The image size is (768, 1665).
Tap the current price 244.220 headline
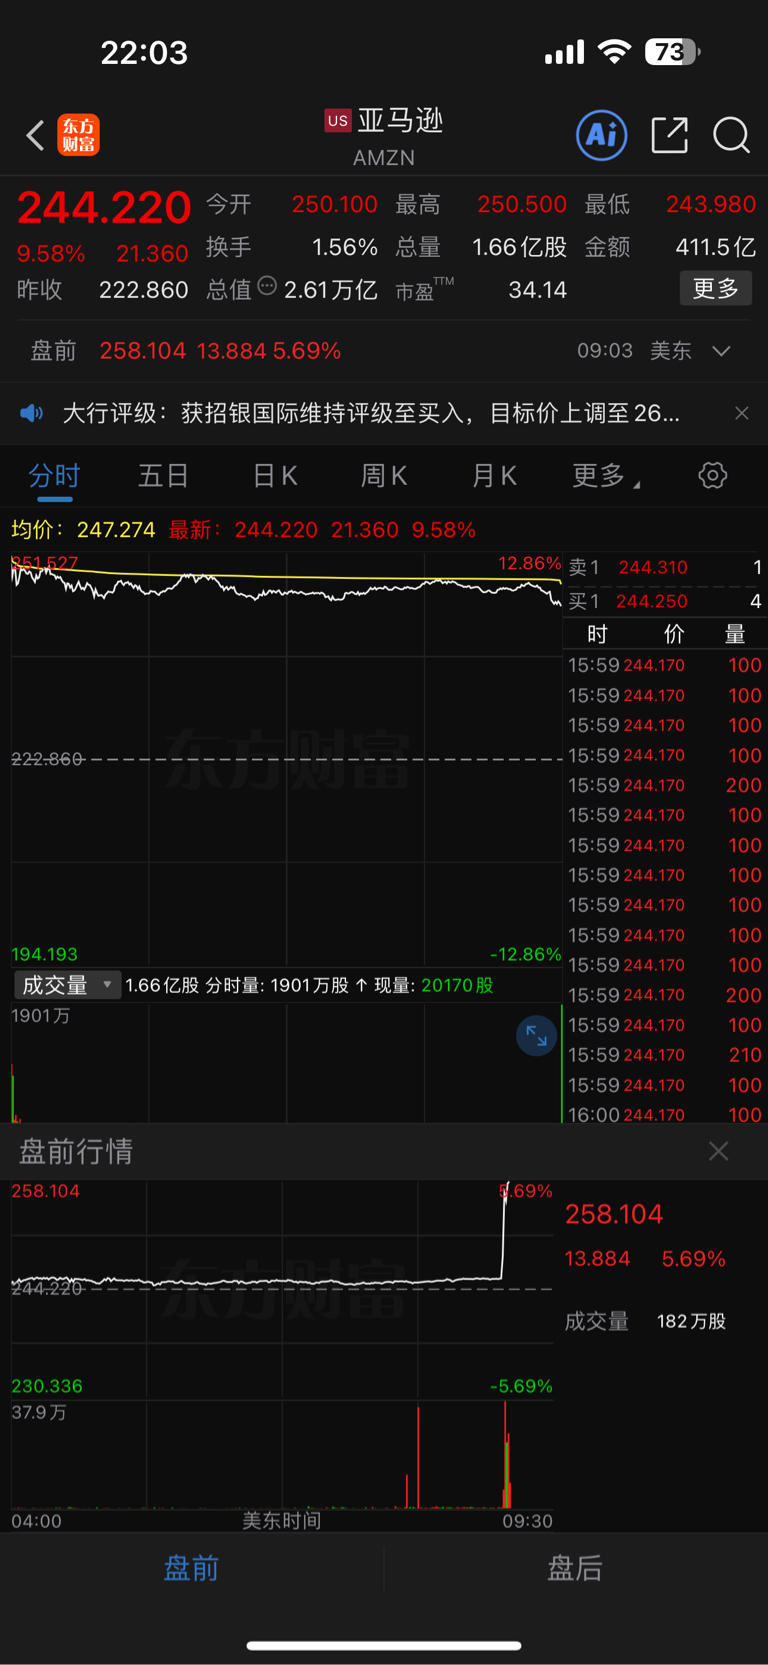pos(104,208)
